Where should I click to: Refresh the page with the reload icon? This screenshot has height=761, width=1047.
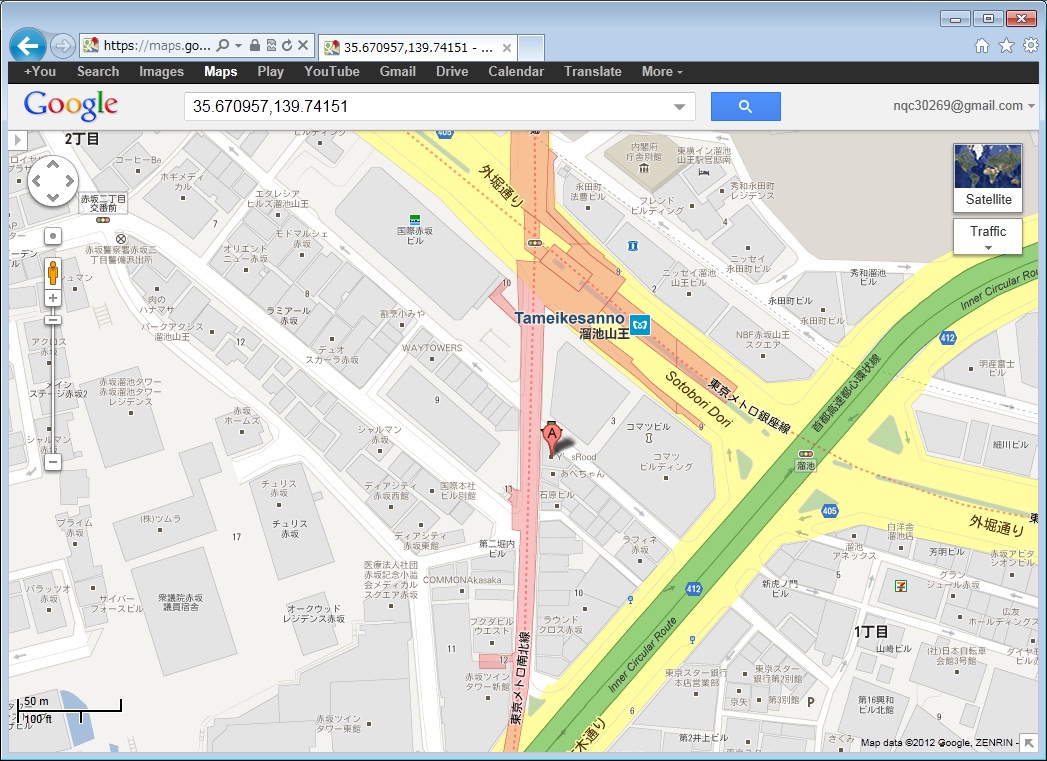[286, 45]
